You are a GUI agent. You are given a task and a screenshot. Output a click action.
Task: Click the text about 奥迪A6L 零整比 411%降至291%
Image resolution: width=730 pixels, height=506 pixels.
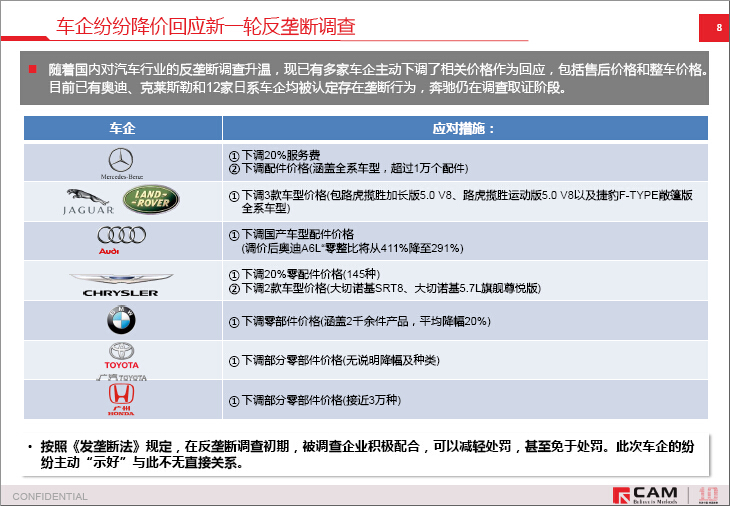352,248
